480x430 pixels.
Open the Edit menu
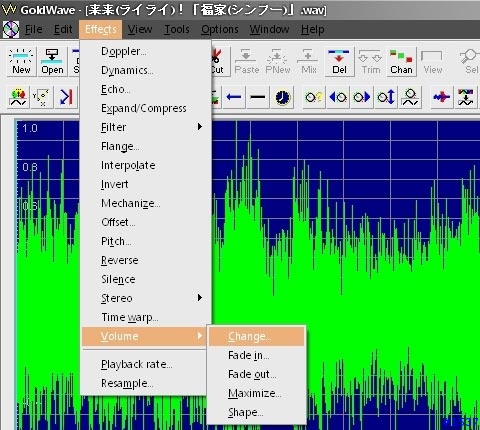pos(63,29)
